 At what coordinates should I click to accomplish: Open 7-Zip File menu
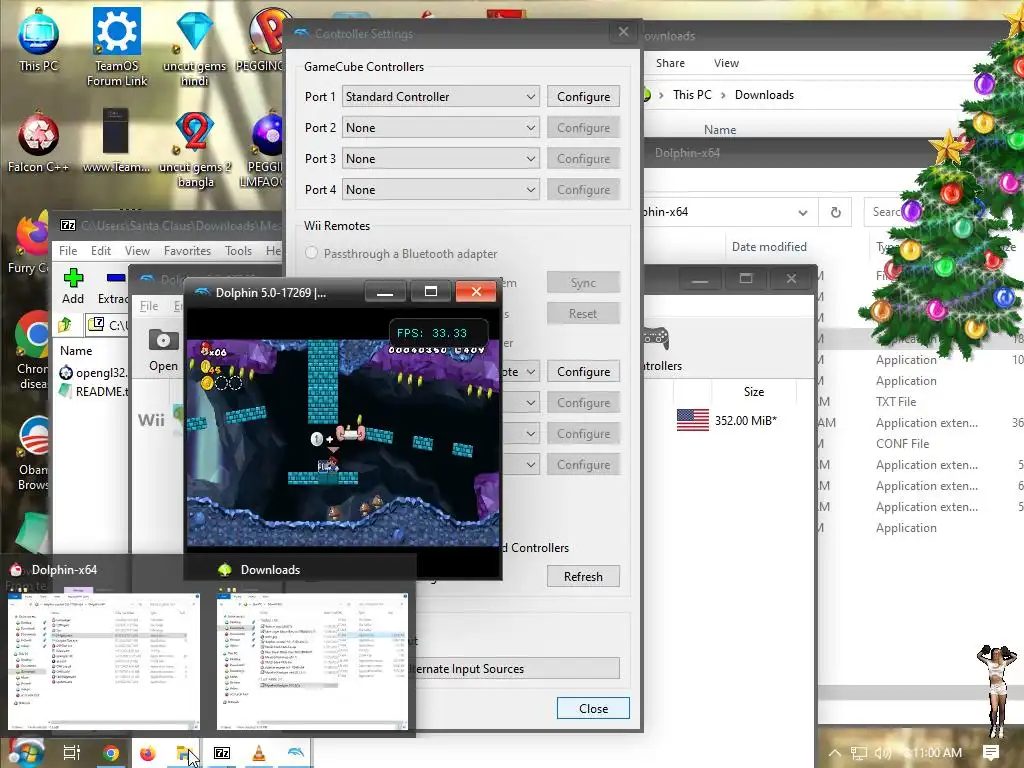[68, 251]
